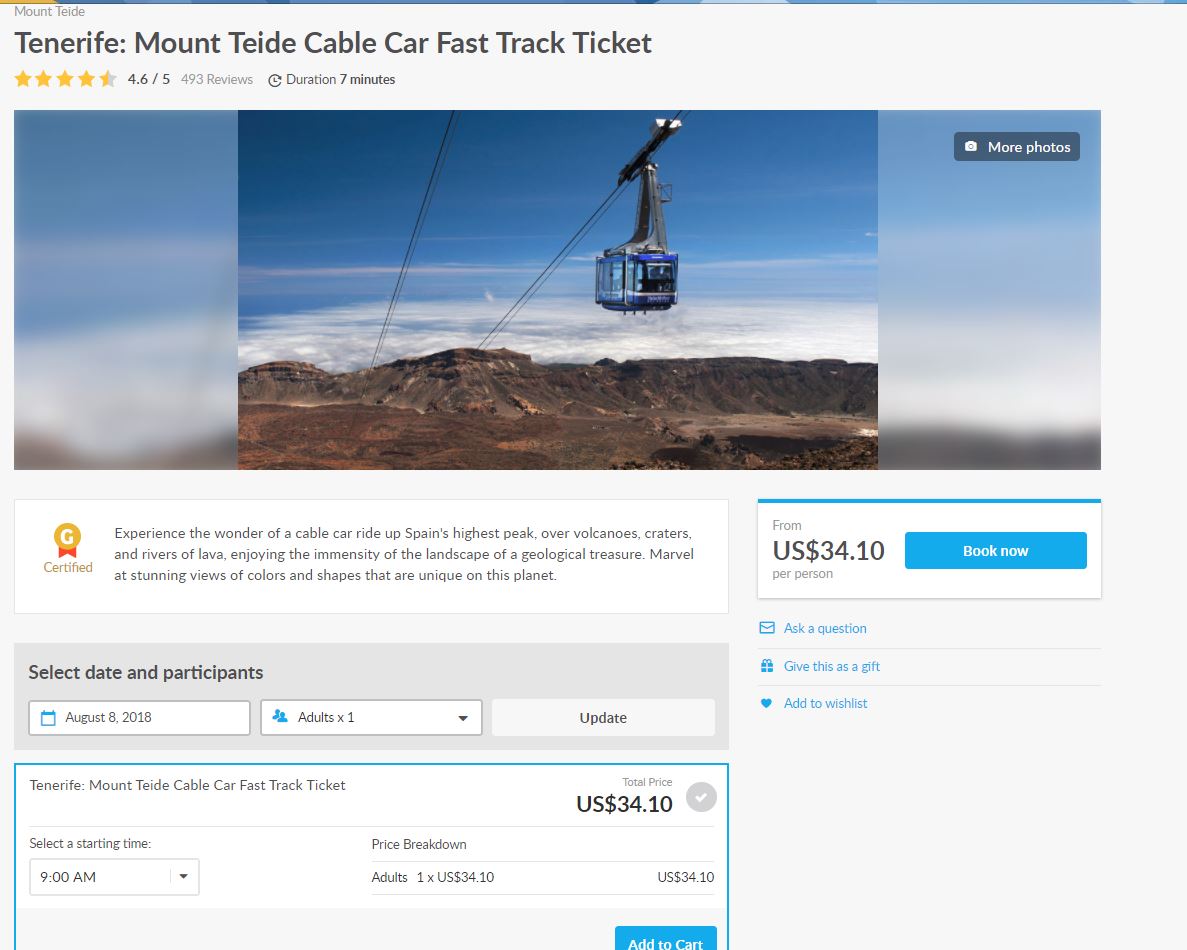Open the August 8, 2018 date picker
The width and height of the screenshot is (1187, 950).
[140, 718]
